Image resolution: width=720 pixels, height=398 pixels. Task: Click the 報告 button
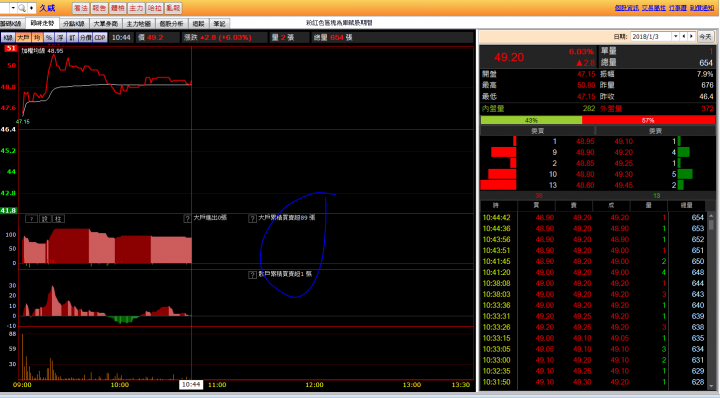[x=99, y=8]
